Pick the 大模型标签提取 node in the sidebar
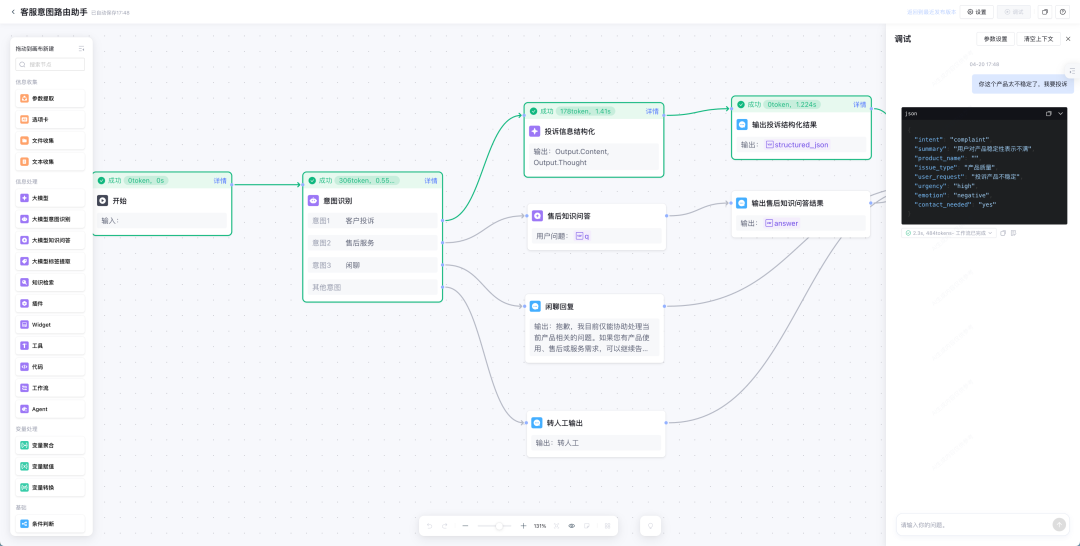The height and width of the screenshot is (546, 1080). (x=50, y=262)
